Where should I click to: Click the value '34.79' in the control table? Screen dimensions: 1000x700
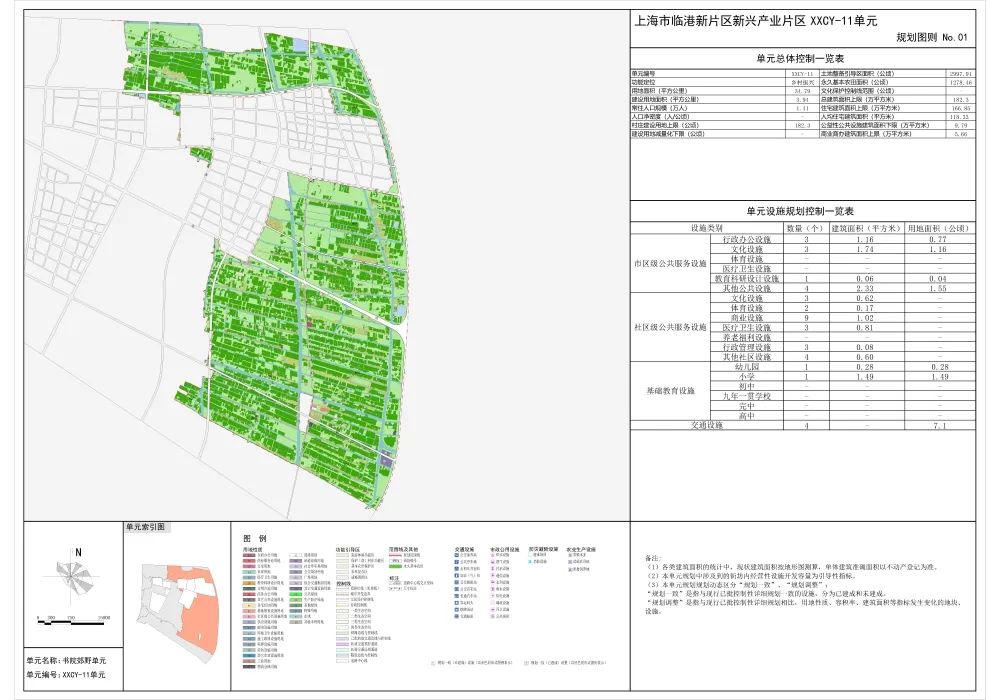tap(802, 91)
